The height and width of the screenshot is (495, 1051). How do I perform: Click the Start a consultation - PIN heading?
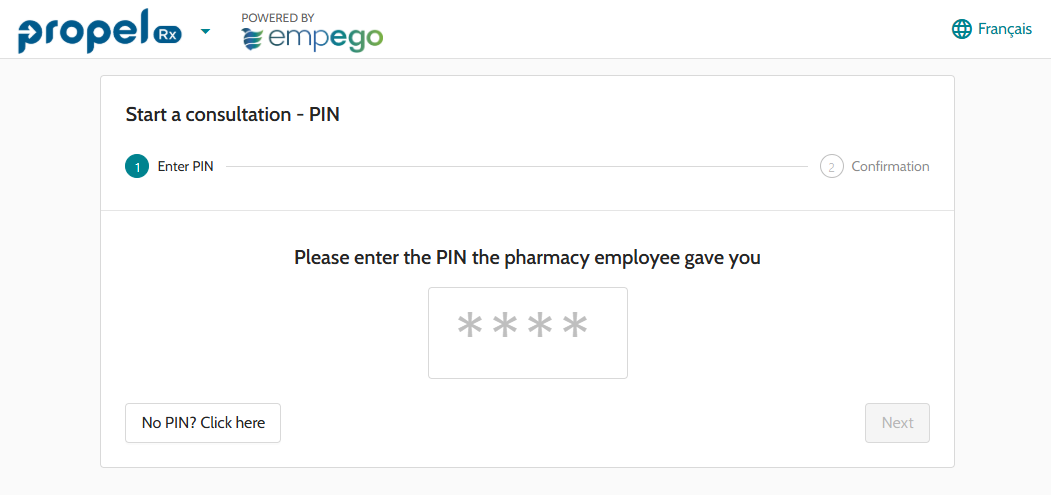(x=233, y=115)
